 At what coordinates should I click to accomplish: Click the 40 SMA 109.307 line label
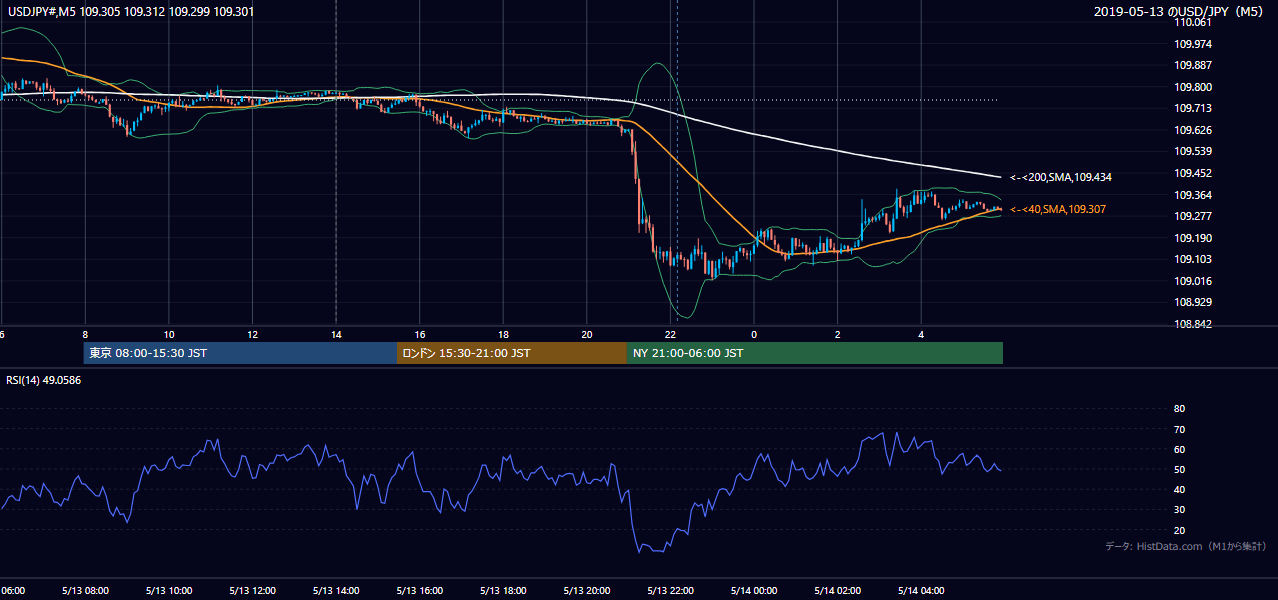point(1058,209)
